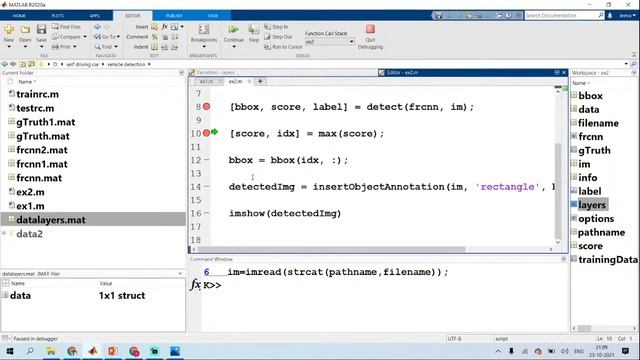Select the options workspace variable
The image size is (640, 360).
click(x=596, y=218)
